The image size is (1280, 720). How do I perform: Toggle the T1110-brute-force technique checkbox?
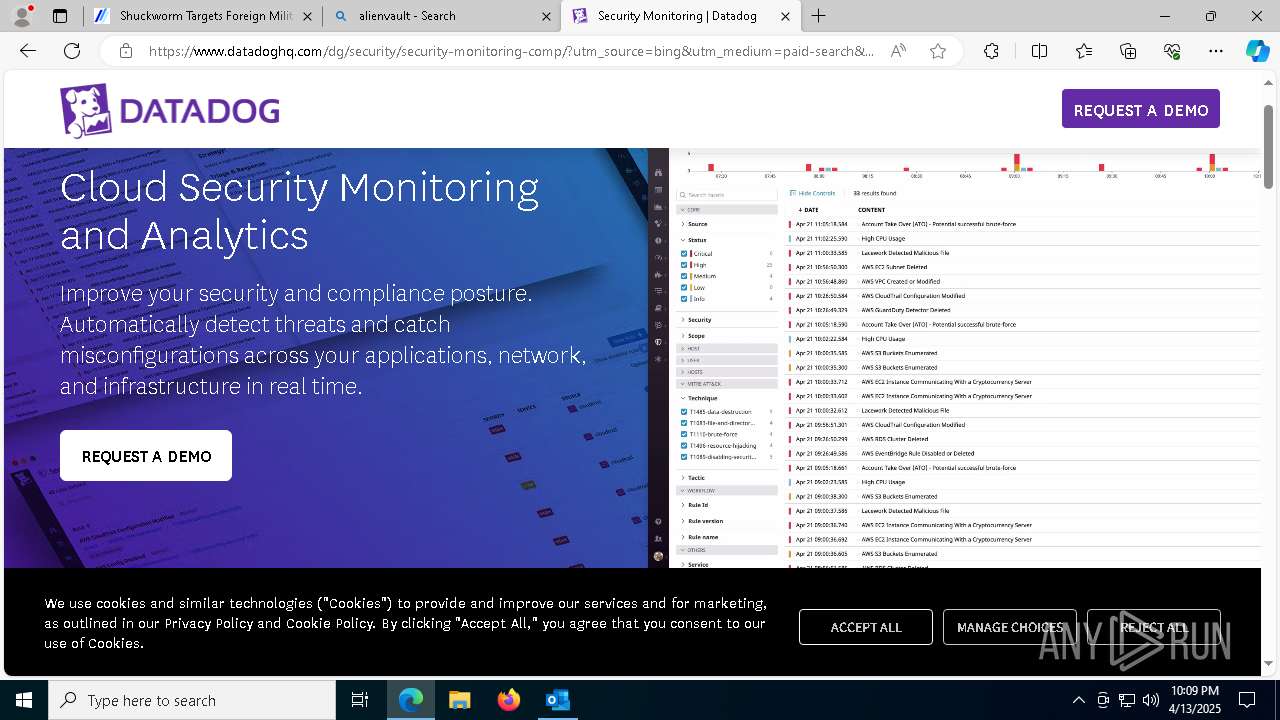[x=684, y=435]
